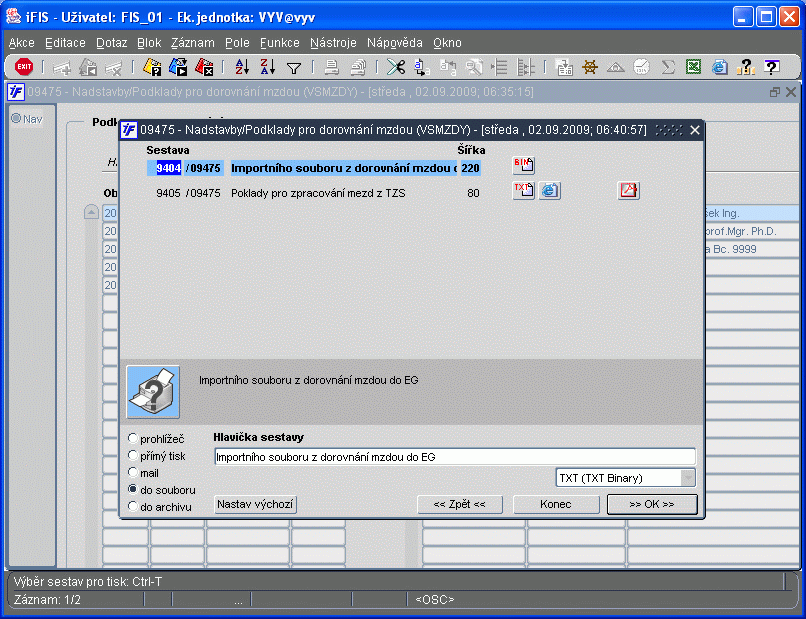Screen dimensions: 806x619
Task: Open the Akce menu
Action: pyautogui.click(x=22, y=43)
